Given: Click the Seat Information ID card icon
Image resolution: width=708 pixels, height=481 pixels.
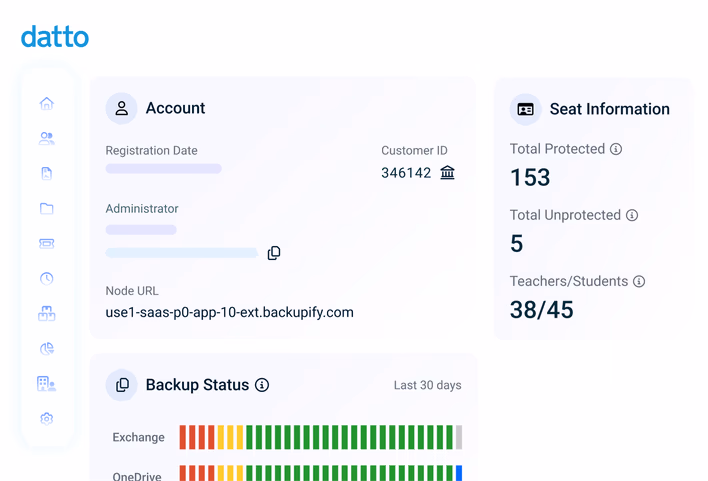Looking at the screenshot, I should tap(526, 109).
